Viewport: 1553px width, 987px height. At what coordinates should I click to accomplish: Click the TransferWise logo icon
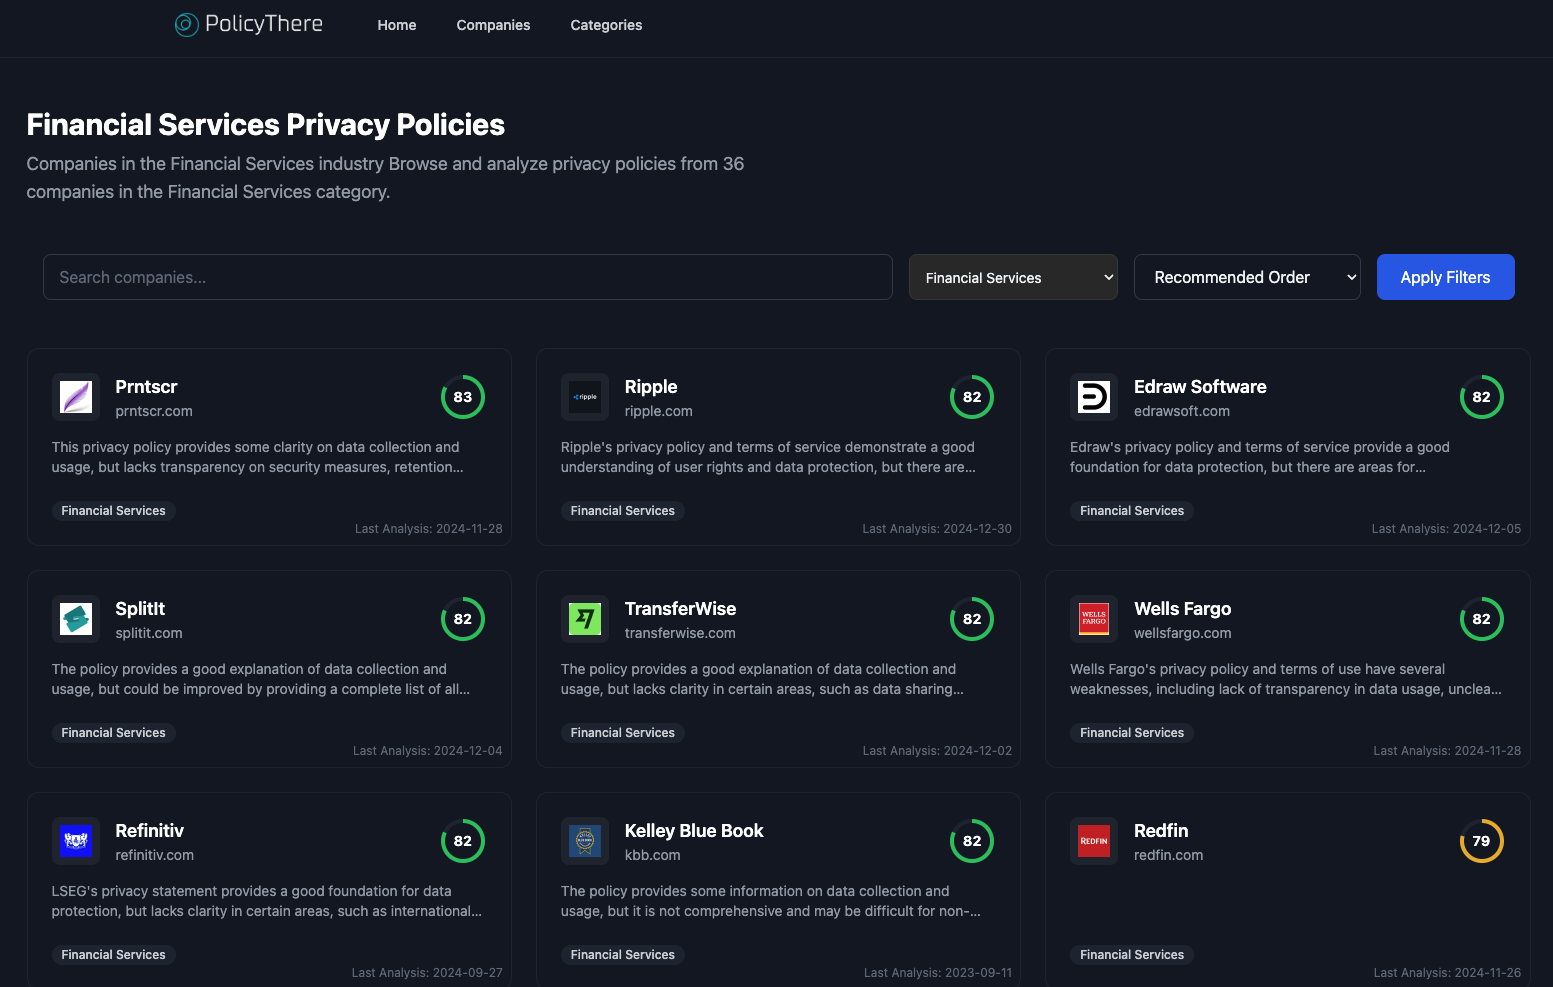(585, 619)
